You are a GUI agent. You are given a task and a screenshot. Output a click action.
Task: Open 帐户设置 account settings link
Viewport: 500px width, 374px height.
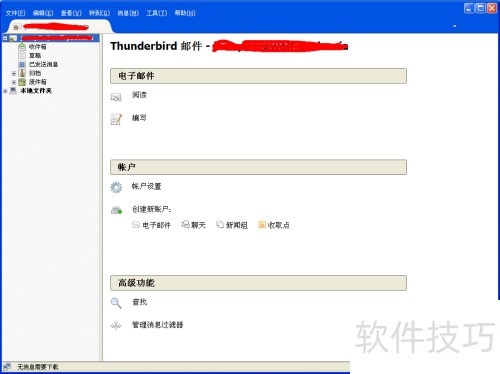146,186
